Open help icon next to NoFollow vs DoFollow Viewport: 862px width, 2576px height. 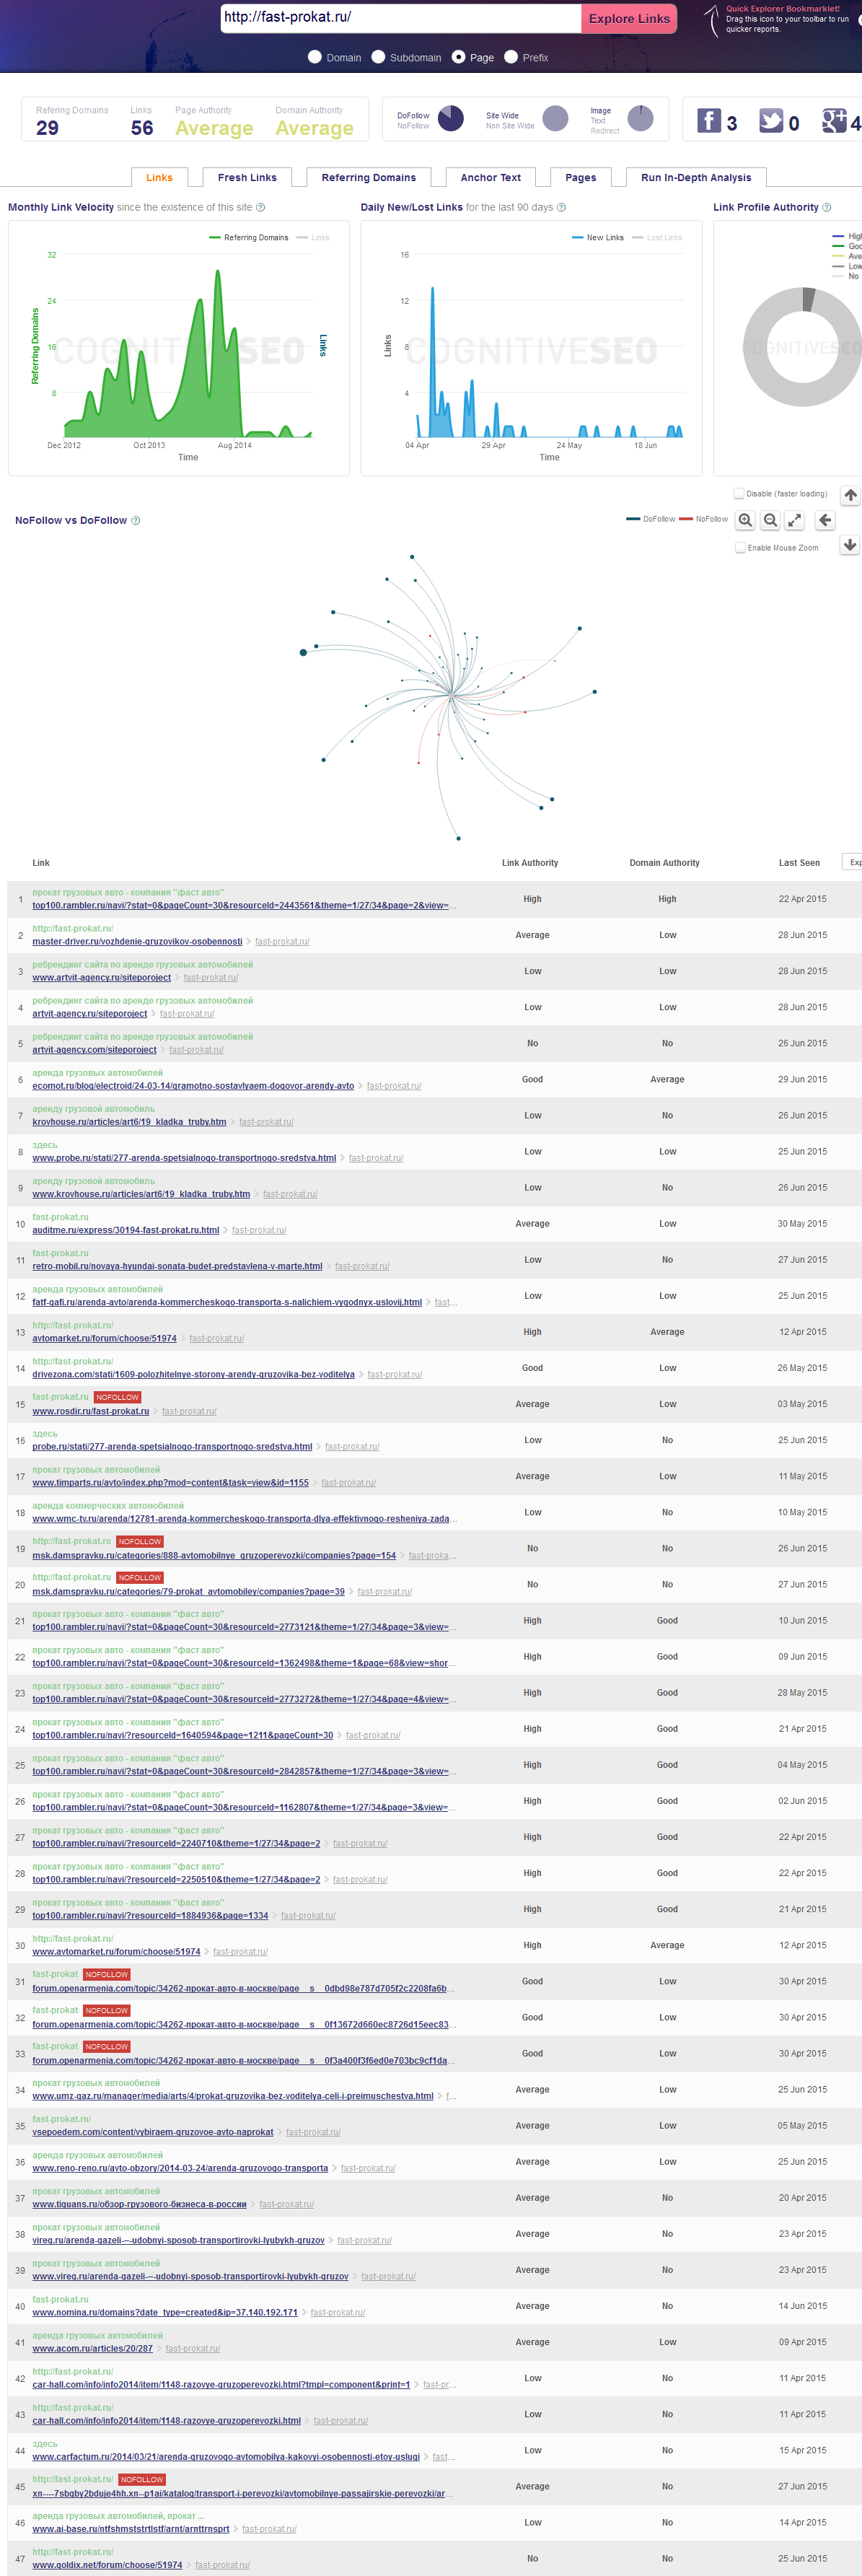point(136,521)
